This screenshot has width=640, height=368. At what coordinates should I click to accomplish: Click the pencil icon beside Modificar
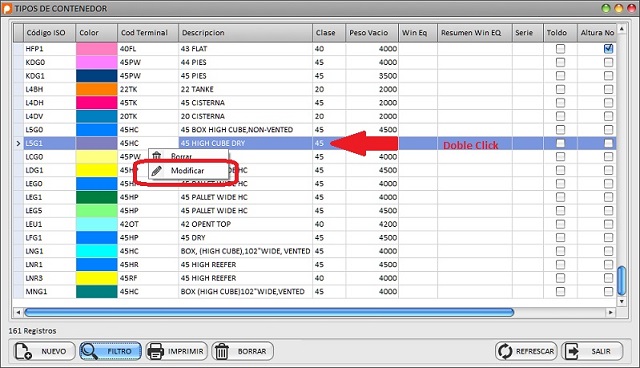click(157, 171)
